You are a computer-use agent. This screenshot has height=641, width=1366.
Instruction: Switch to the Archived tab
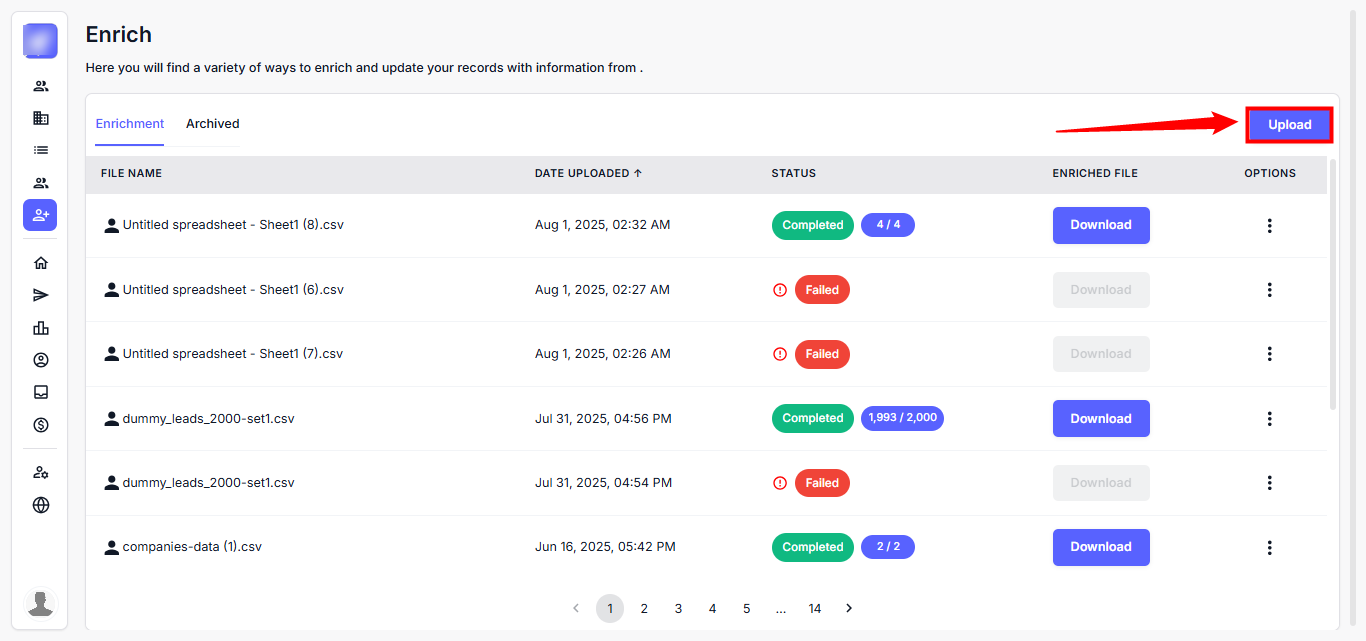[x=212, y=124]
